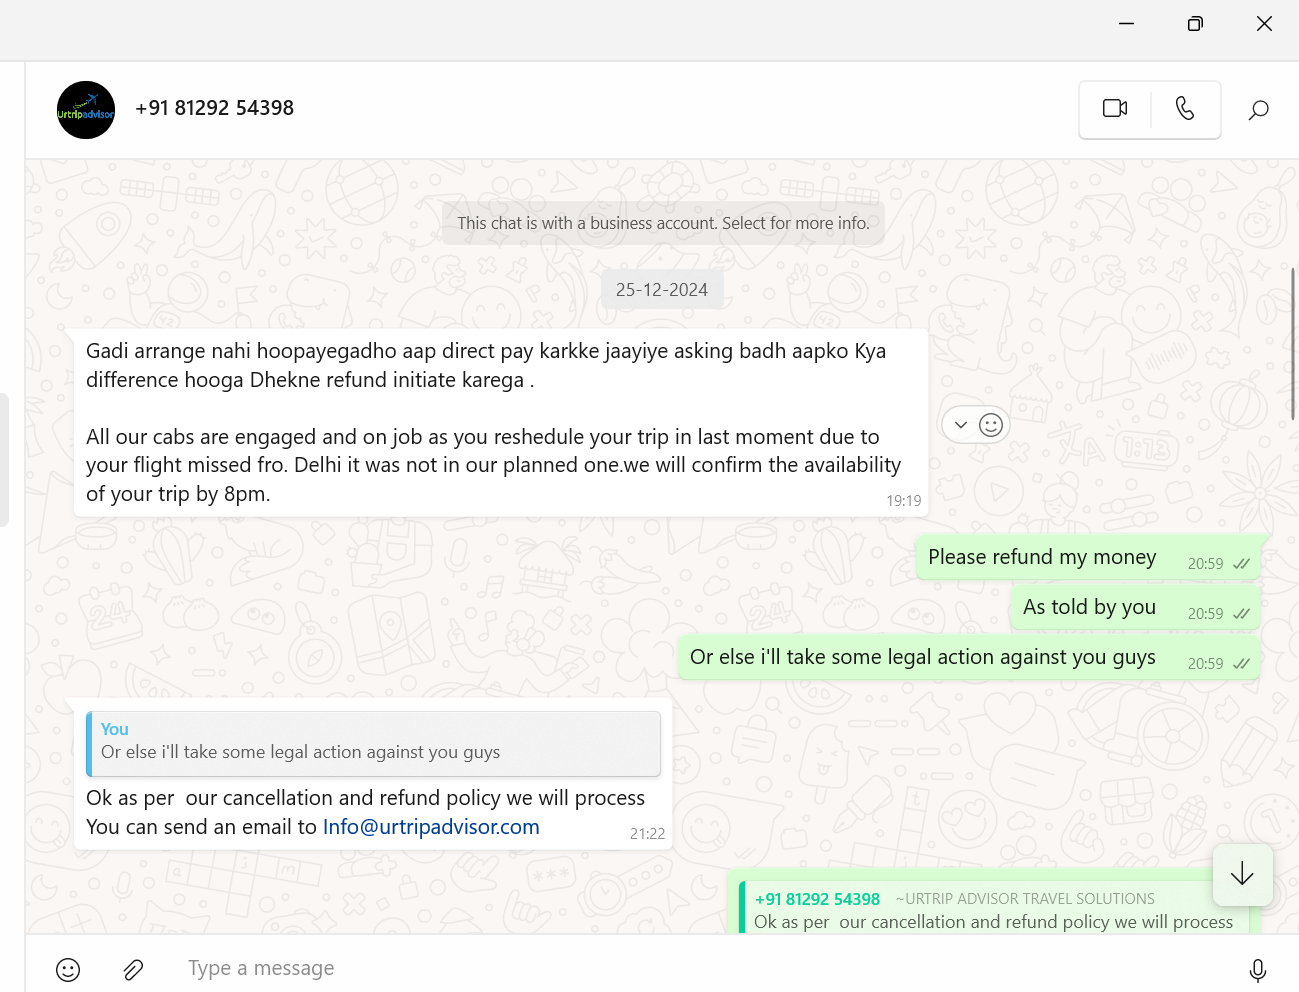Click the 25-12-2024 date label

tap(662, 290)
